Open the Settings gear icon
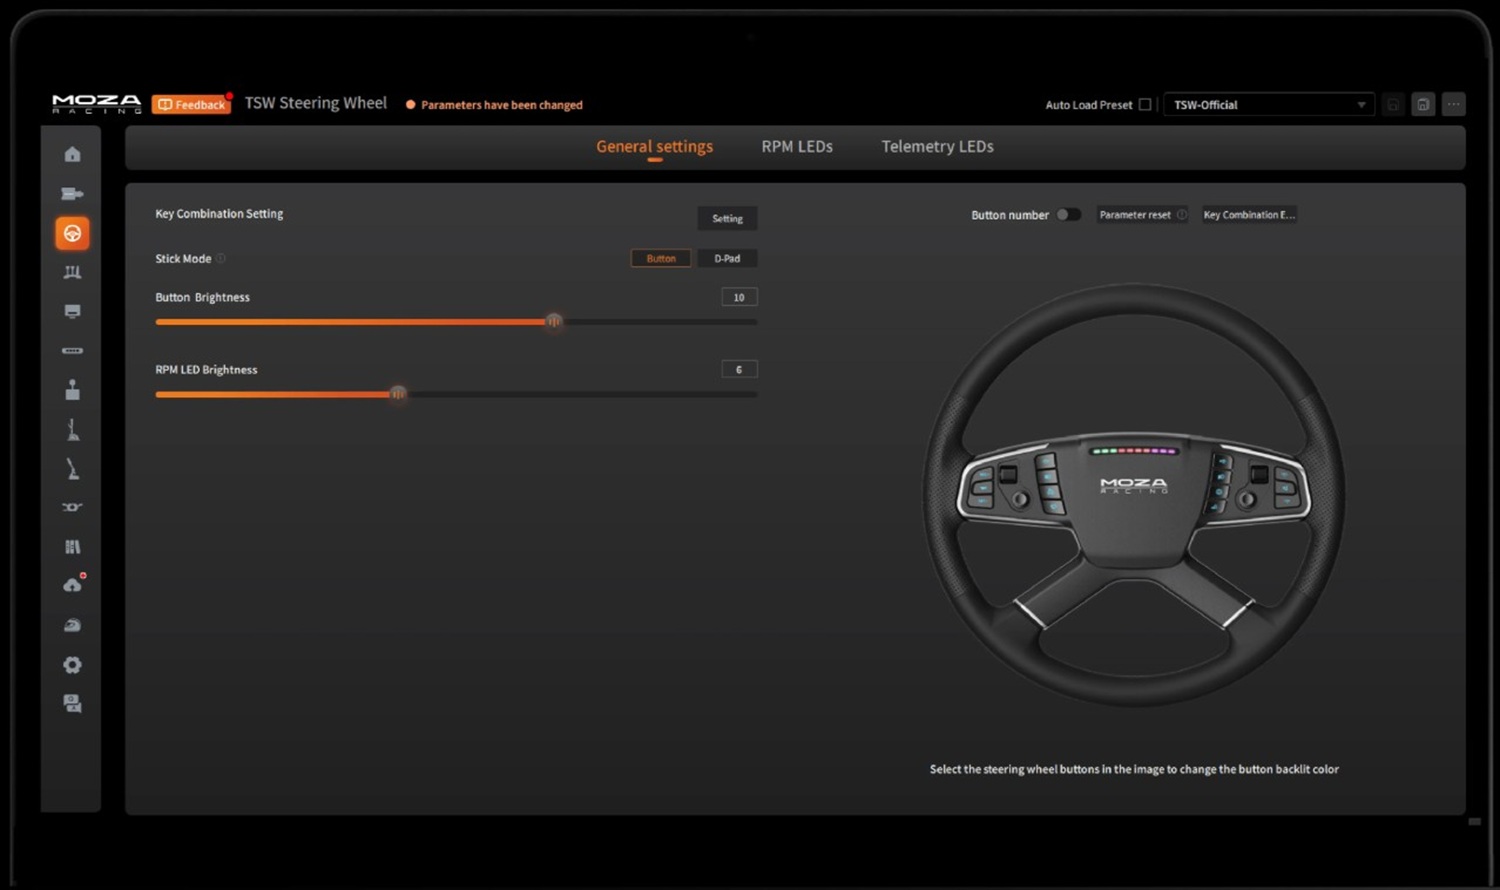The image size is (1500, 890). tap(72, 665)
